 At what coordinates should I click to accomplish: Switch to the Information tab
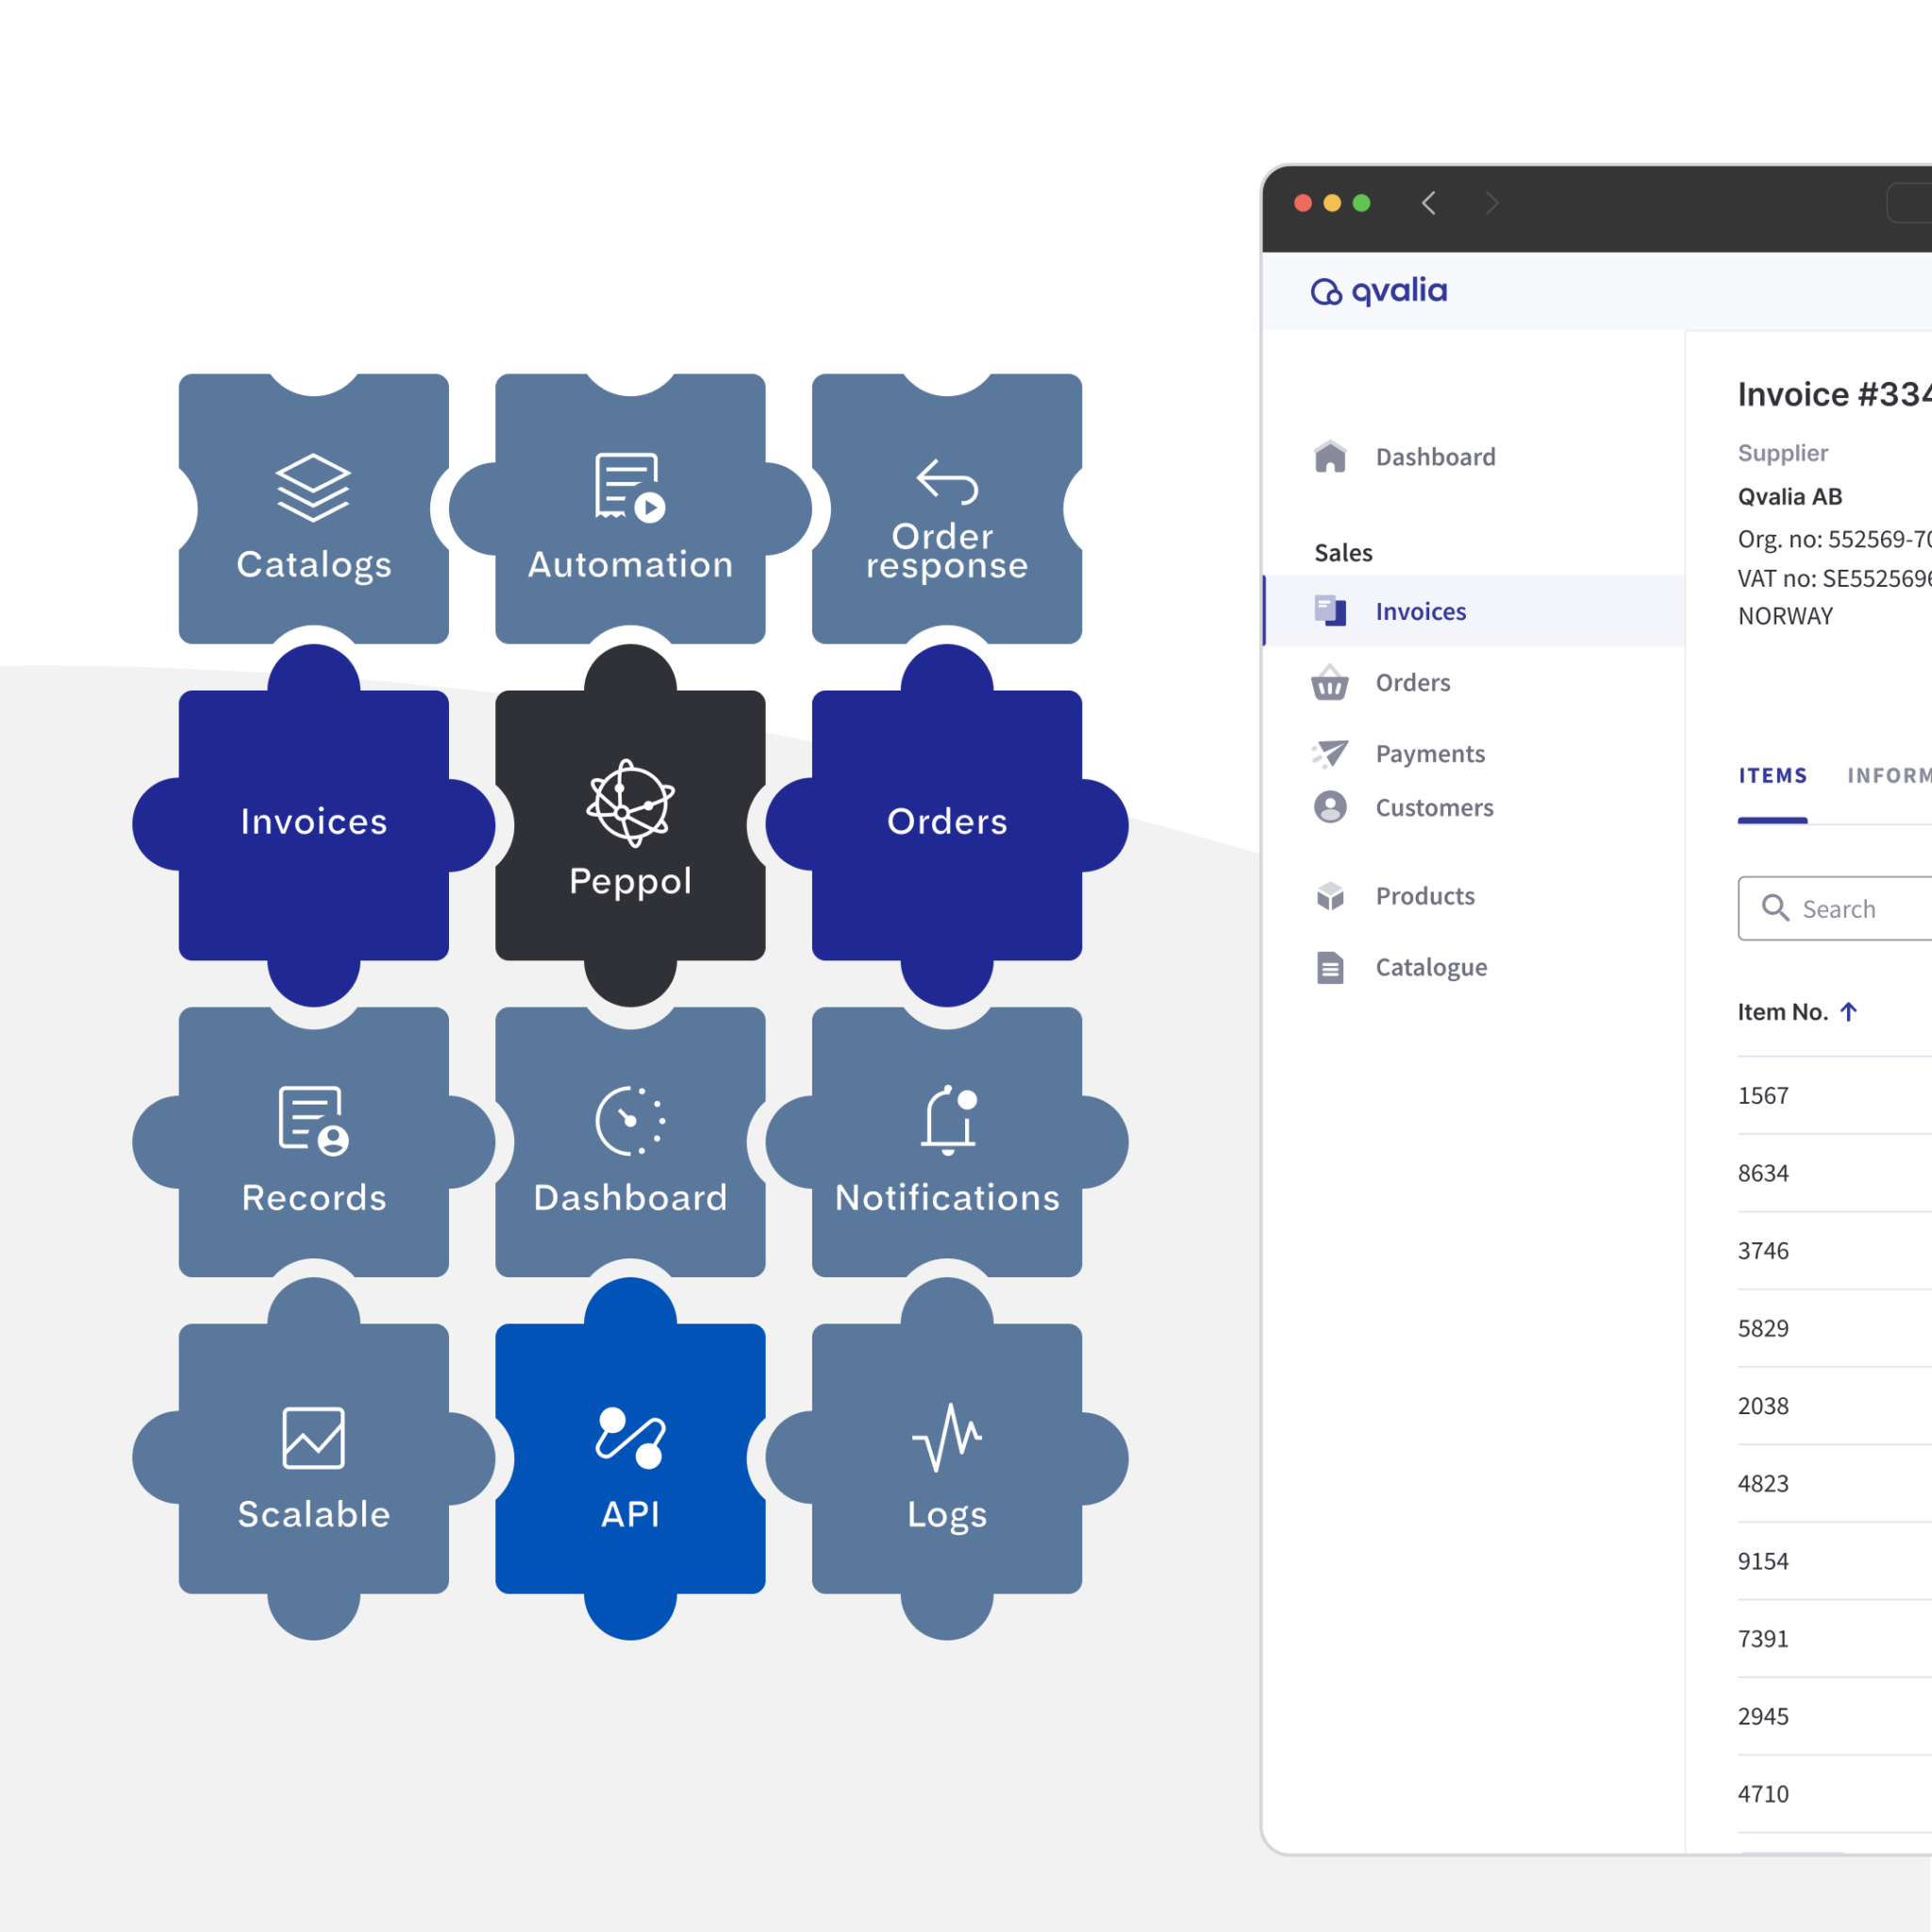[x=1888, y=775]
